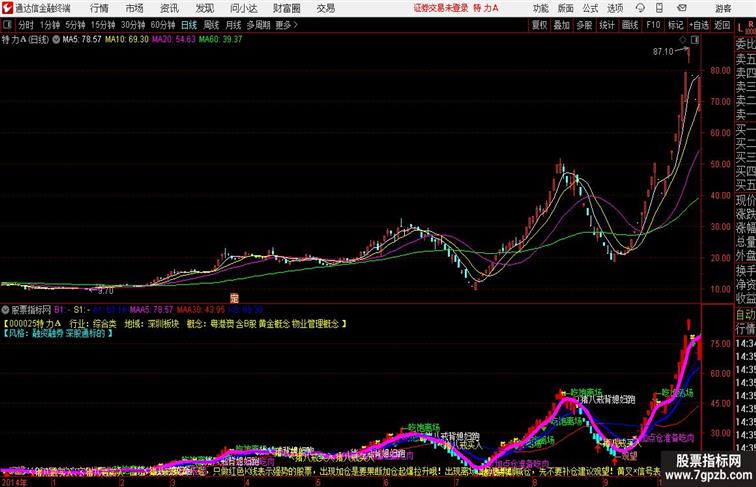Click the 9.70 low price label

coord(106,291)
